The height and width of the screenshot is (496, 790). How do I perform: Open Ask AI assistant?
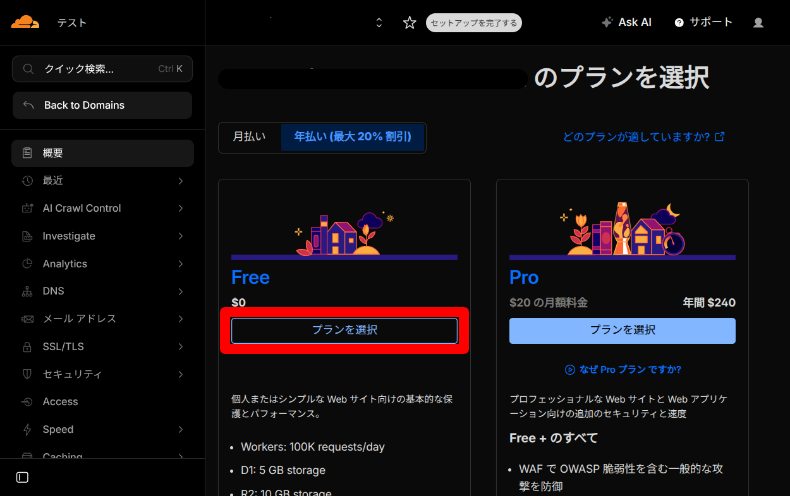click(x=627, y=22)
